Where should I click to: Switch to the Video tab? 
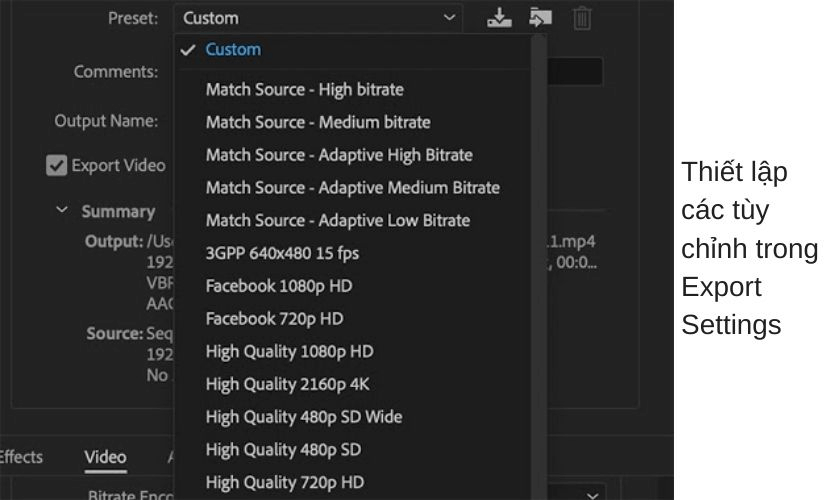click(105, 458)
